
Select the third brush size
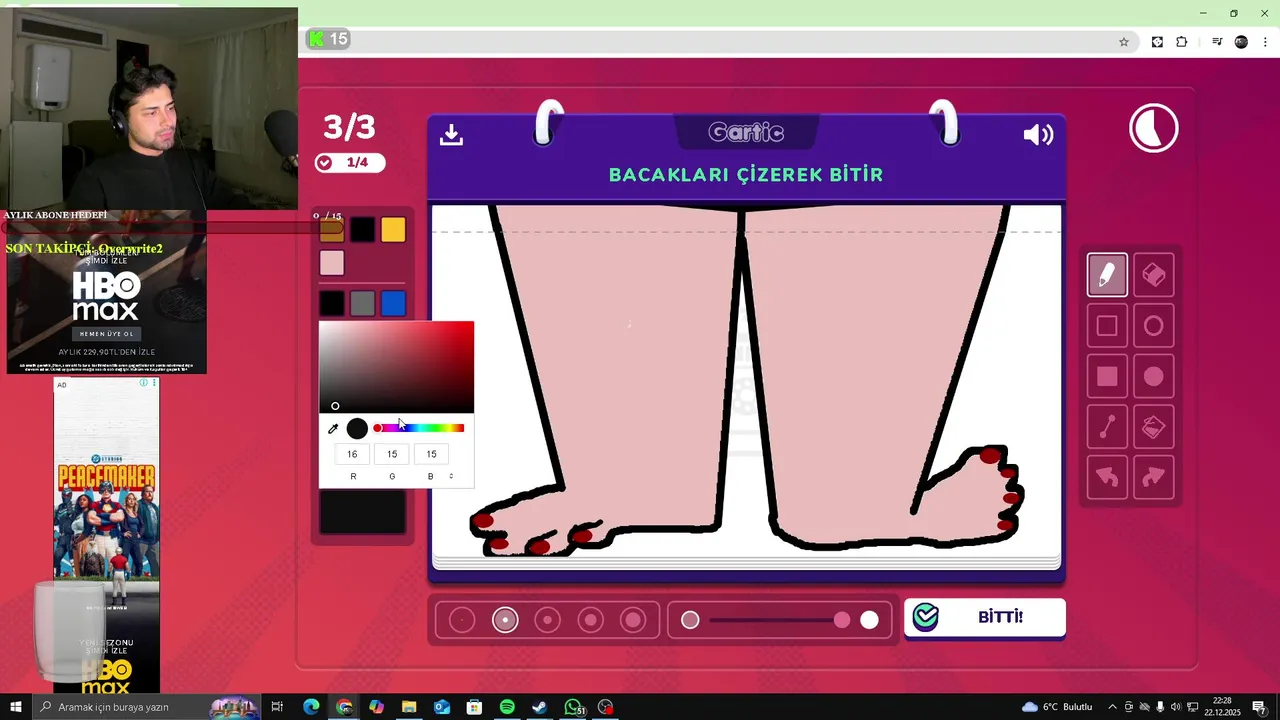[x=548, y=620]
